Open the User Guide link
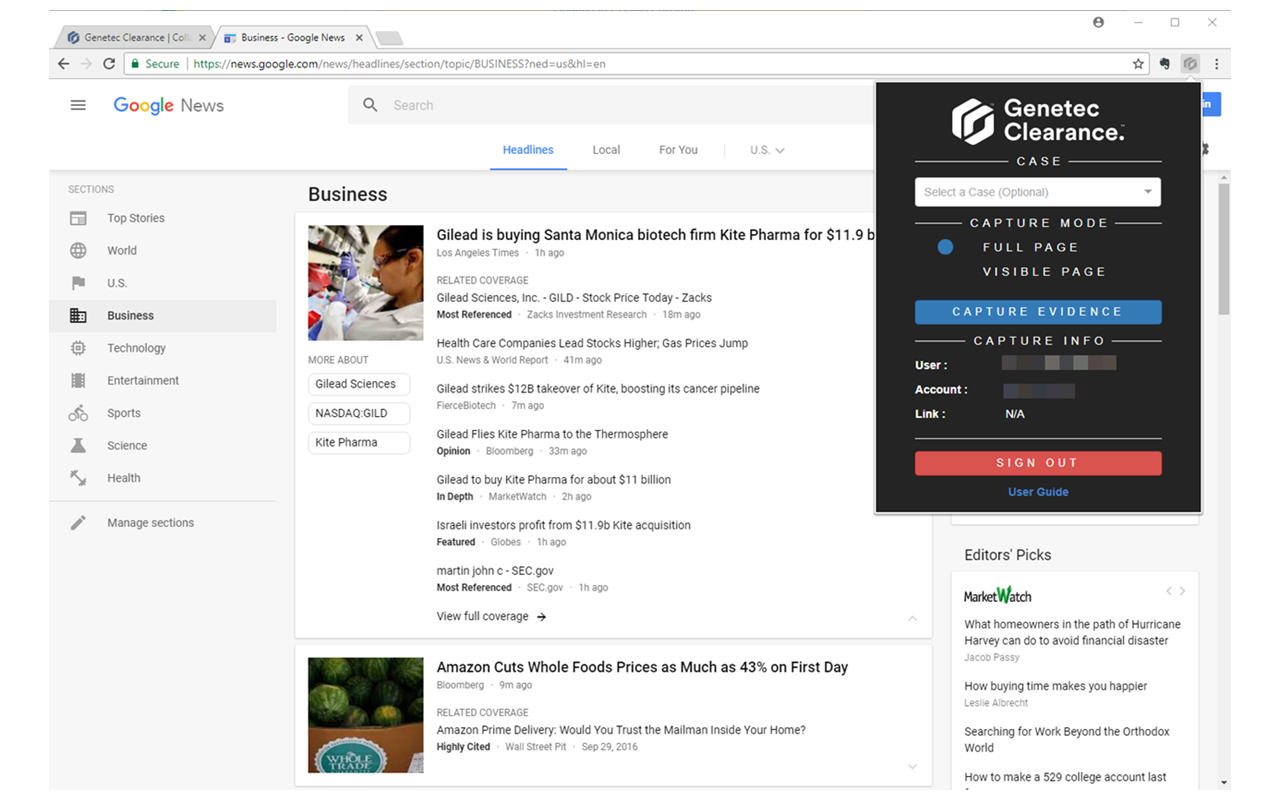Viewport: 1280px width, 800px height. pos(1038,492)
